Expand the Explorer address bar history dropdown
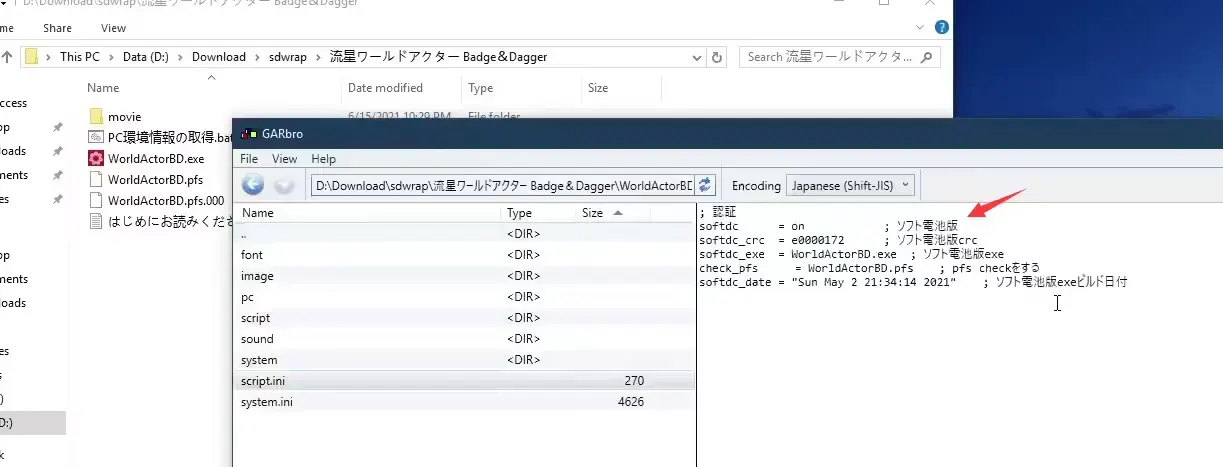The image size is (1223, 467). coord(697,57)
